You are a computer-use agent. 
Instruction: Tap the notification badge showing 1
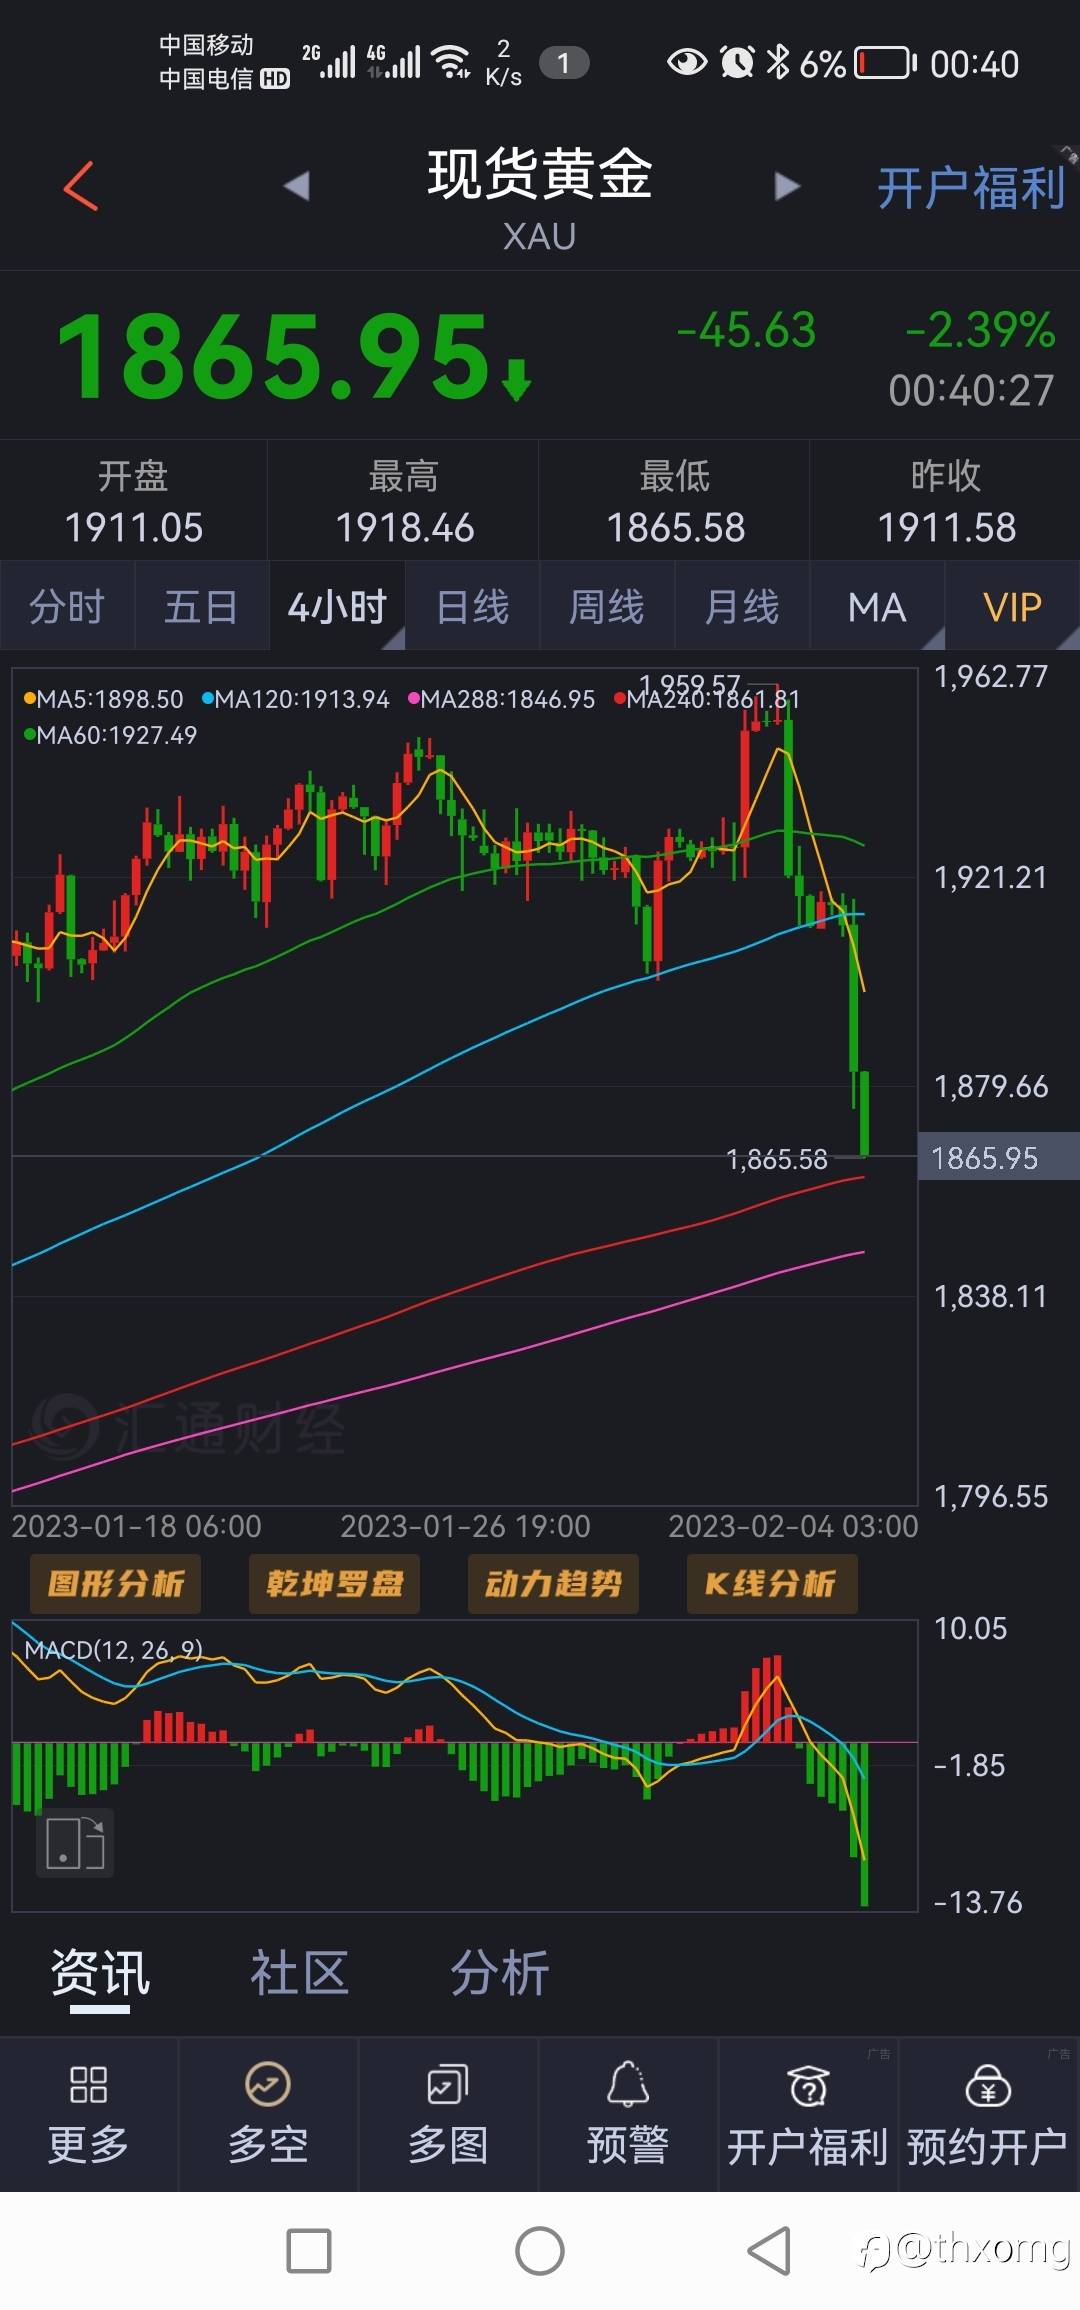[x=564, y=63]
